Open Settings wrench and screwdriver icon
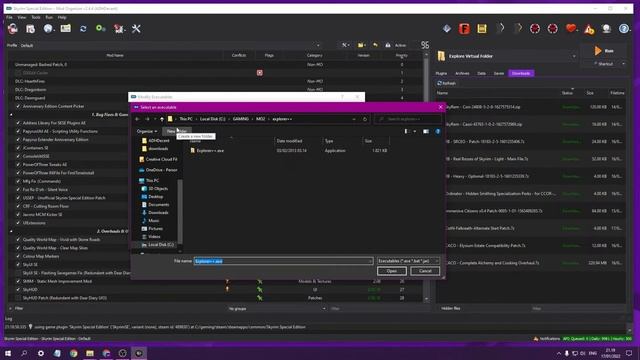This screenshot has width=640, height=360. (x=136, y=29)
